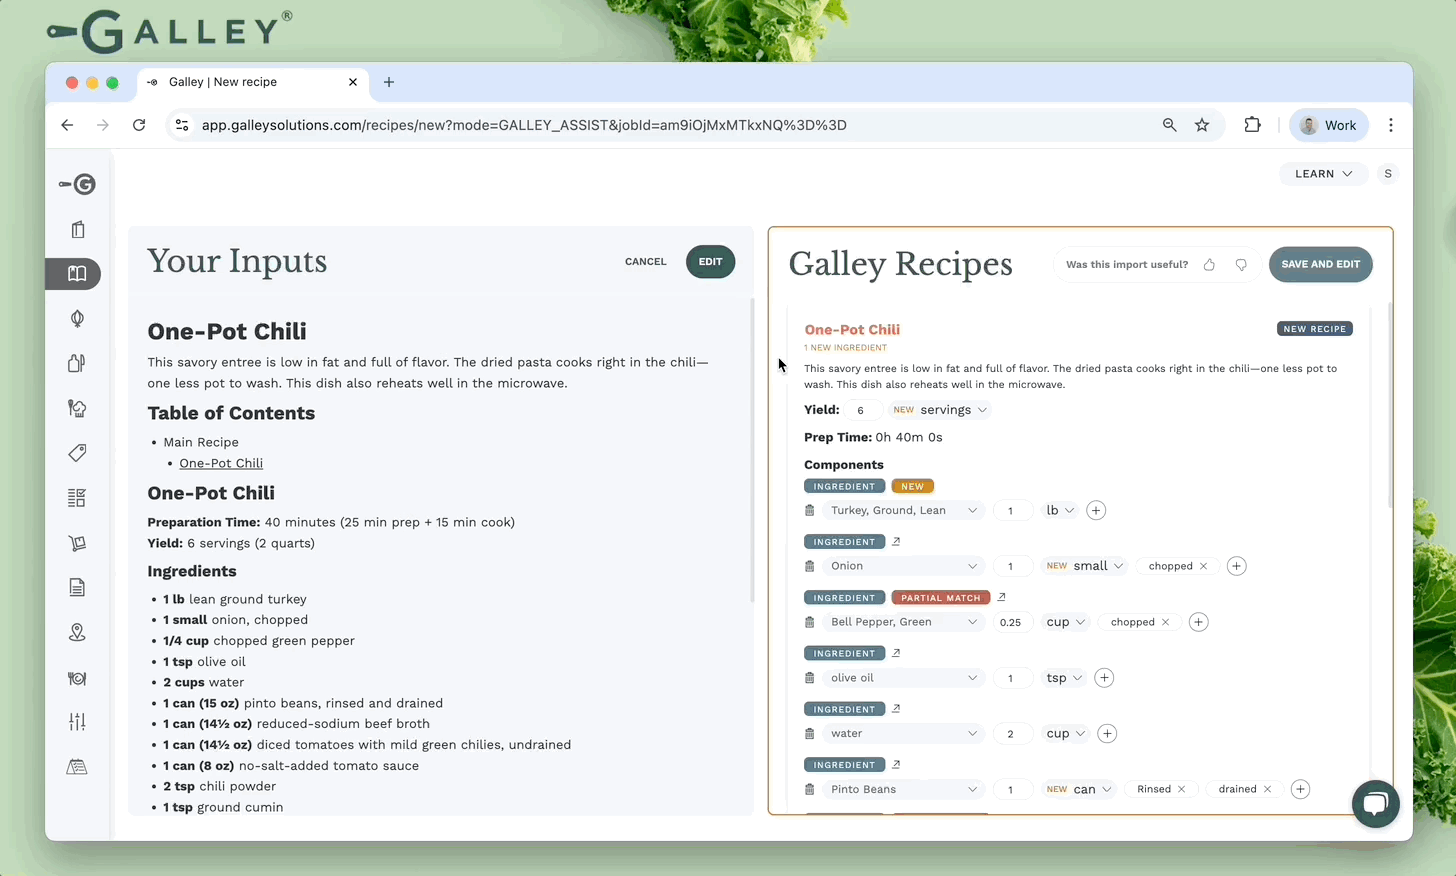Image resolution: width=1456 pixels, height=876 pixels.
Task: Open the sliders settings icon in sidebar
Action: click(x=77, y=722)
